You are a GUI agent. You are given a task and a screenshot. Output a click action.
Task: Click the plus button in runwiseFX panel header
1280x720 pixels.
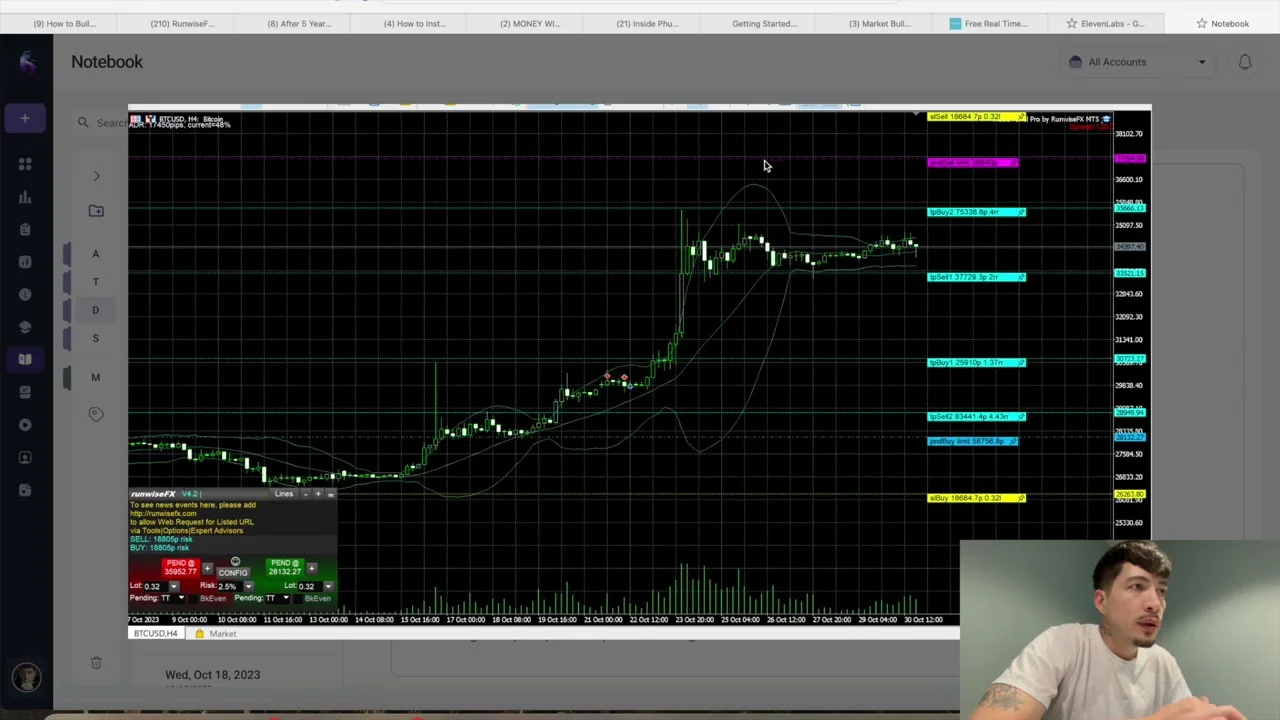pyautogui.click(x=318, y=494)
